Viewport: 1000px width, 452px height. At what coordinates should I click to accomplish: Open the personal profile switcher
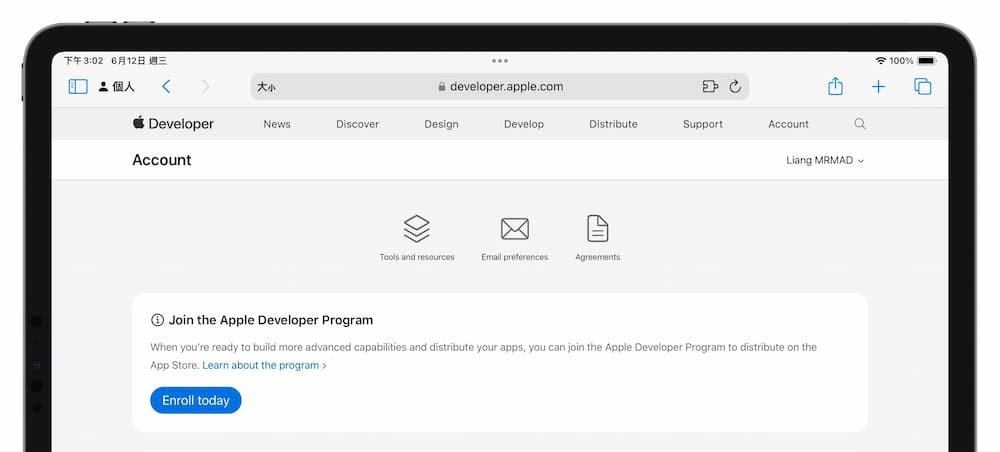point(117,87)
